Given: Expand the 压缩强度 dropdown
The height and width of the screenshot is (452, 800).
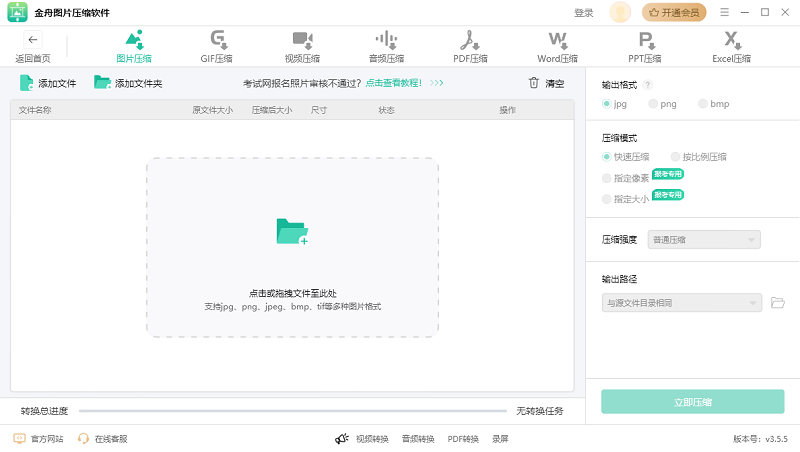Looking at the screenshot, I should [x=706, y=239].
